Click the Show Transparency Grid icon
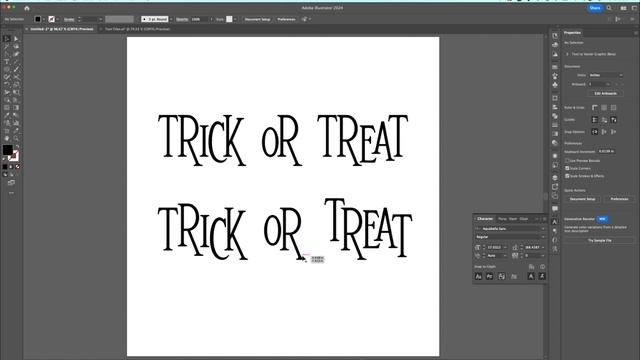Viewport: 640px width, 360px height. (x=613, y=108)
